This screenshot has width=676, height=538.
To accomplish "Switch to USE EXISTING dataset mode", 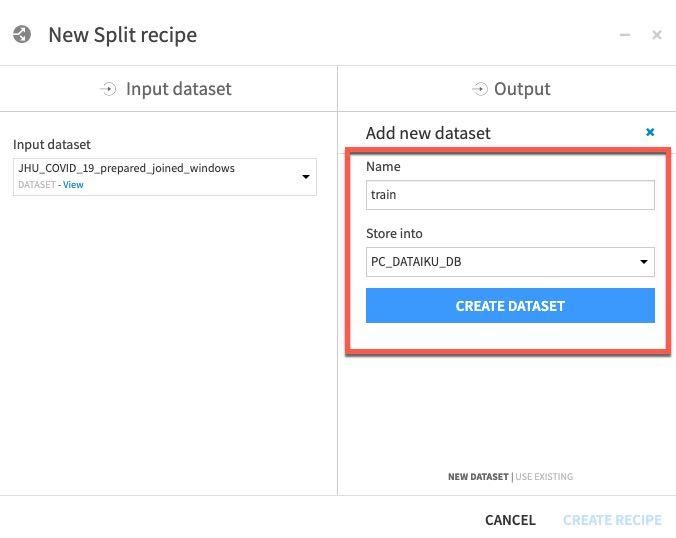I will [x=544, y=477].
